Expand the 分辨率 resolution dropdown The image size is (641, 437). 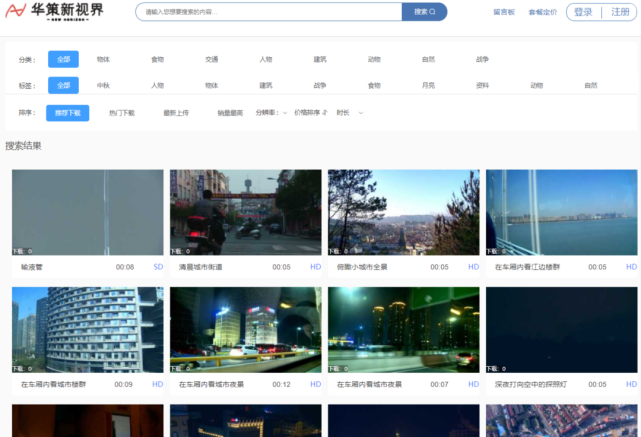click(x=271, y=113)
